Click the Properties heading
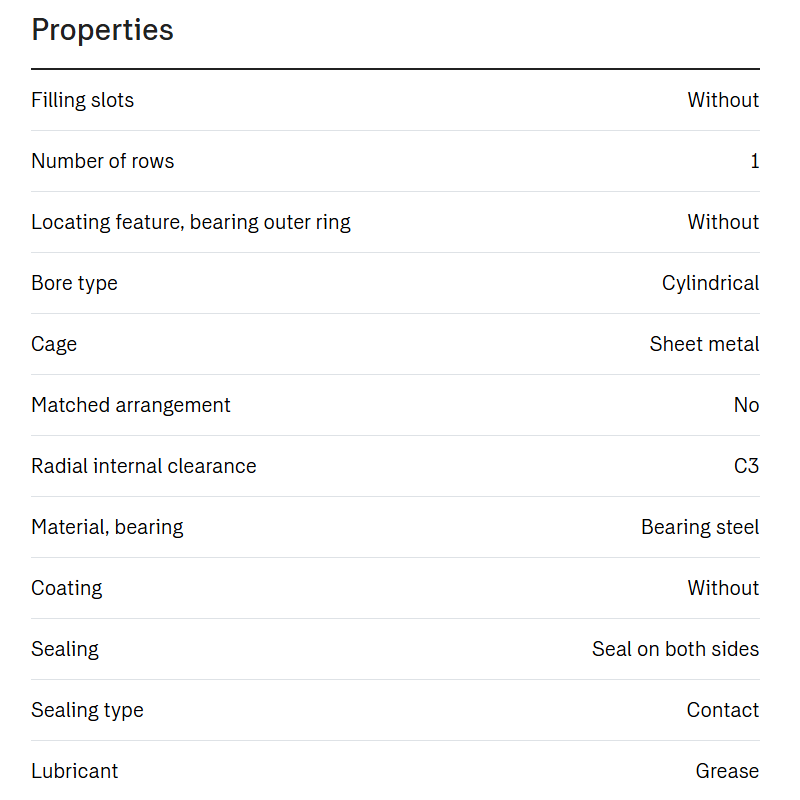This screenshot has width=800, height=800. click(102, 30)
